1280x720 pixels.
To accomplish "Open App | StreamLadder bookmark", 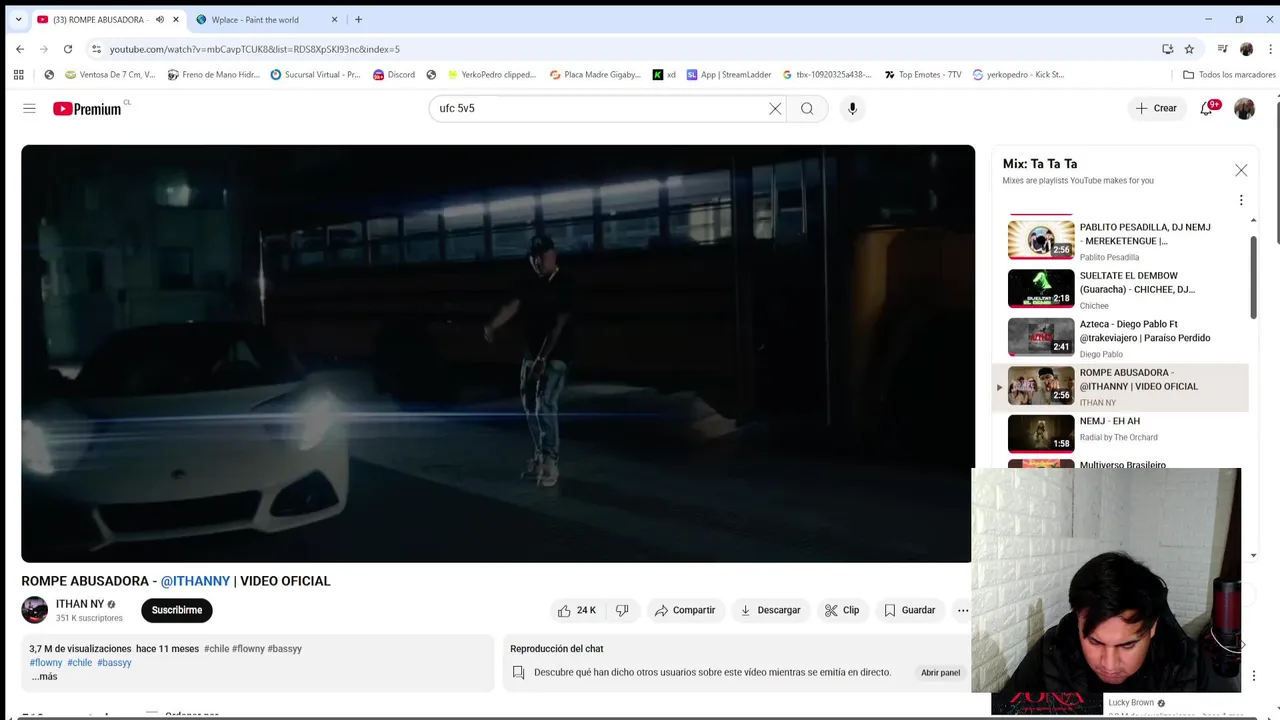I will click(728, 74).
